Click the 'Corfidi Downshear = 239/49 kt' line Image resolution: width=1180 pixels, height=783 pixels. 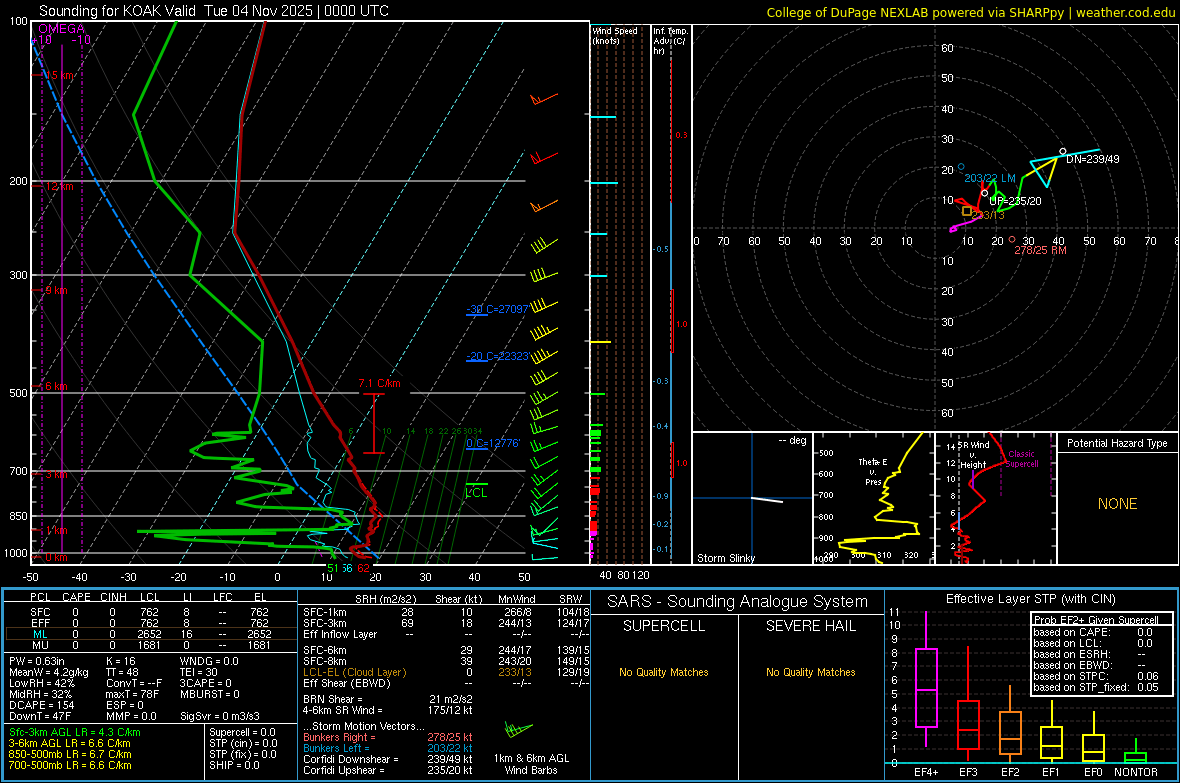point(388,759)
